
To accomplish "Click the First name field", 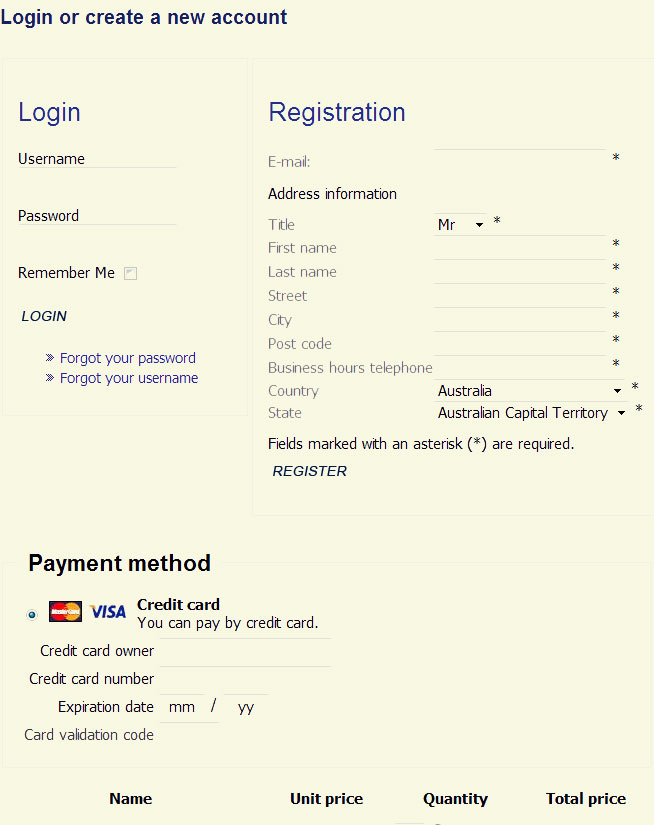I will (520, 247).
